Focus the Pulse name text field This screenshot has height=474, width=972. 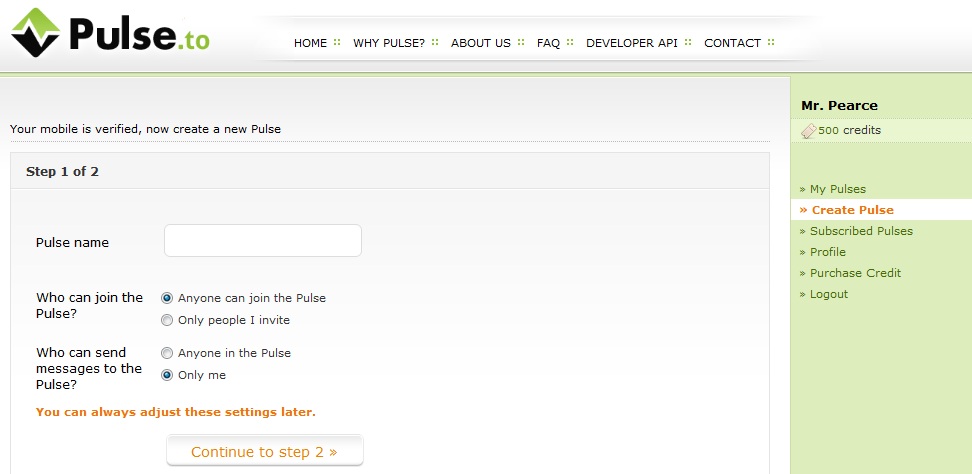[263, 240]
